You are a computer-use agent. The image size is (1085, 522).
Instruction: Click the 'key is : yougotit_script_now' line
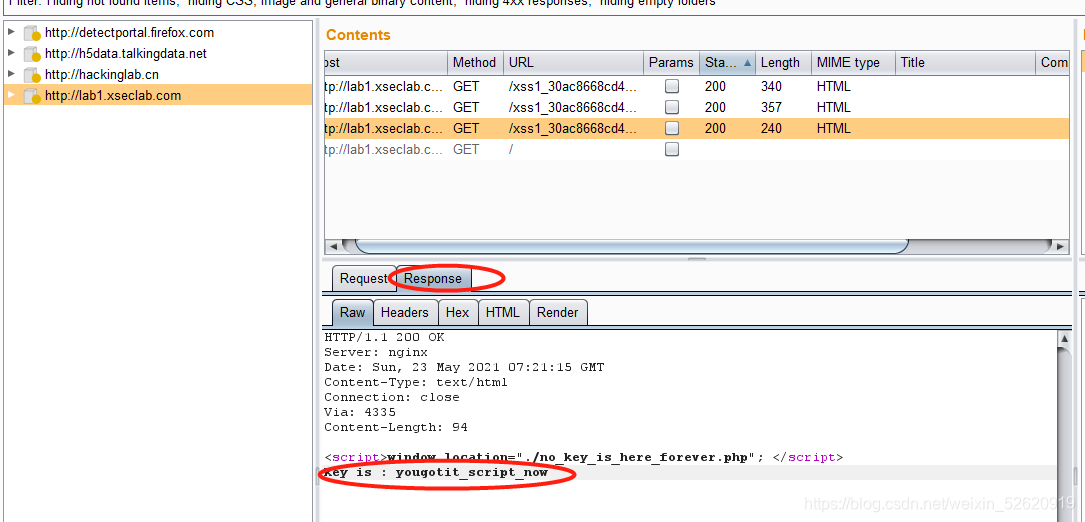coord(436,473)
